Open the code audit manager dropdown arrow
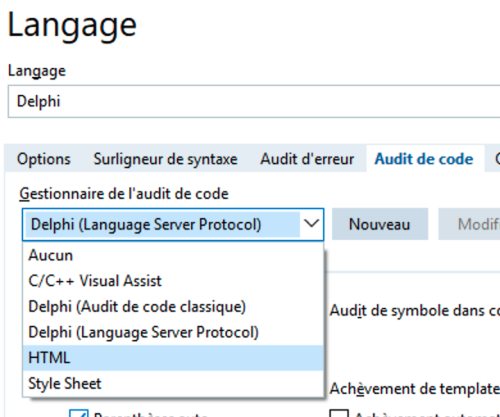This screenshot has width=500, height=417. (312, 224)
